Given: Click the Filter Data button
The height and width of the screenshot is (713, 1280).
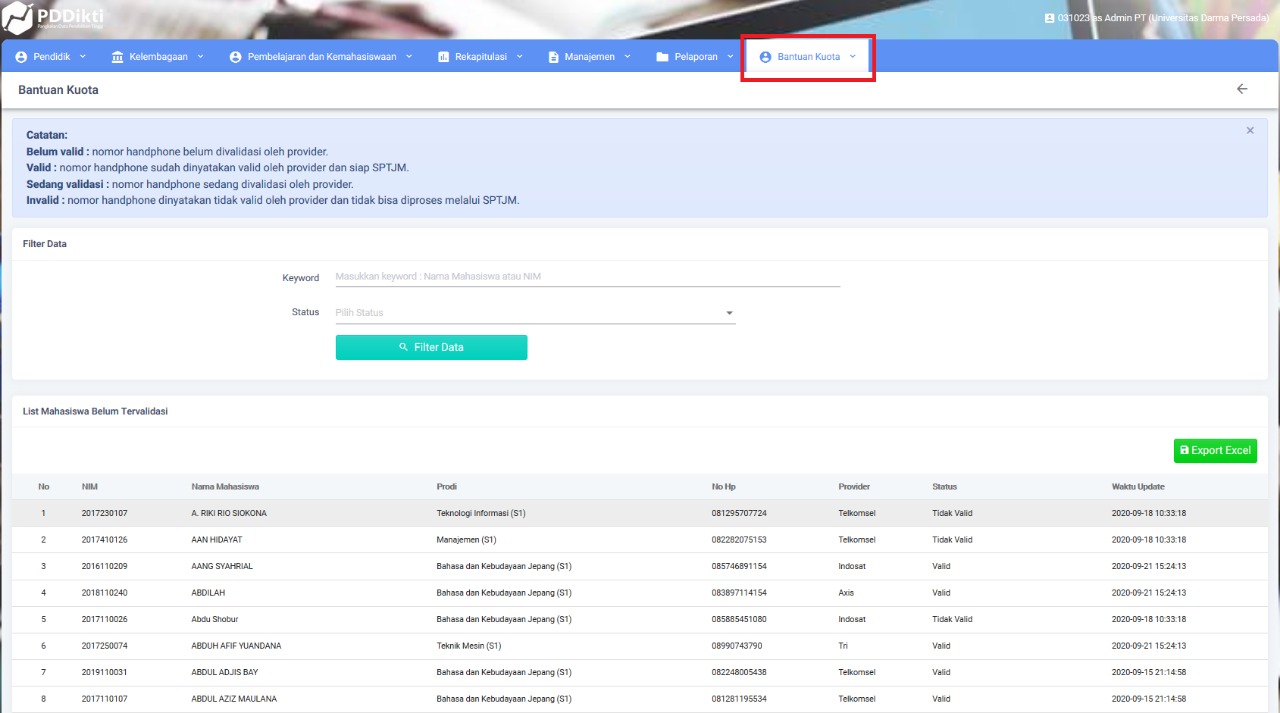Looking at the screenshot, I should click(x=431, y=347).
